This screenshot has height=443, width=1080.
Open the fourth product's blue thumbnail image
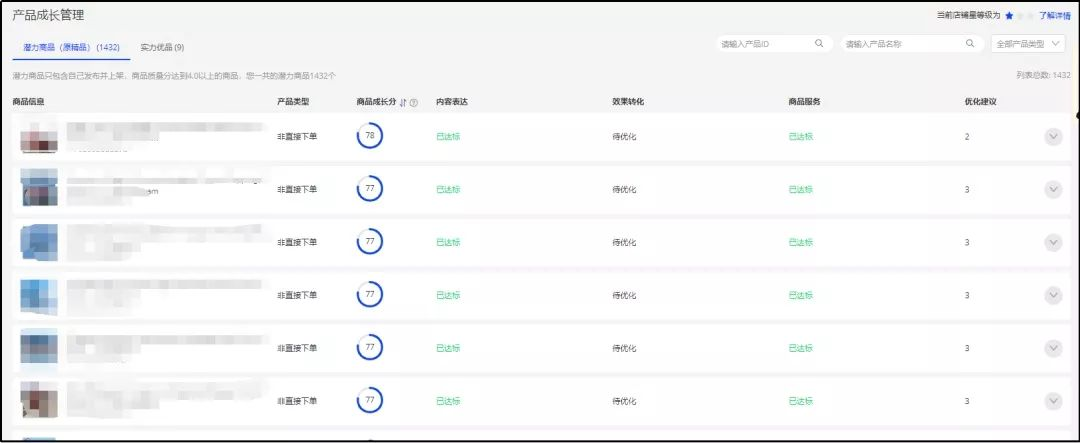(x=39, y=295)
